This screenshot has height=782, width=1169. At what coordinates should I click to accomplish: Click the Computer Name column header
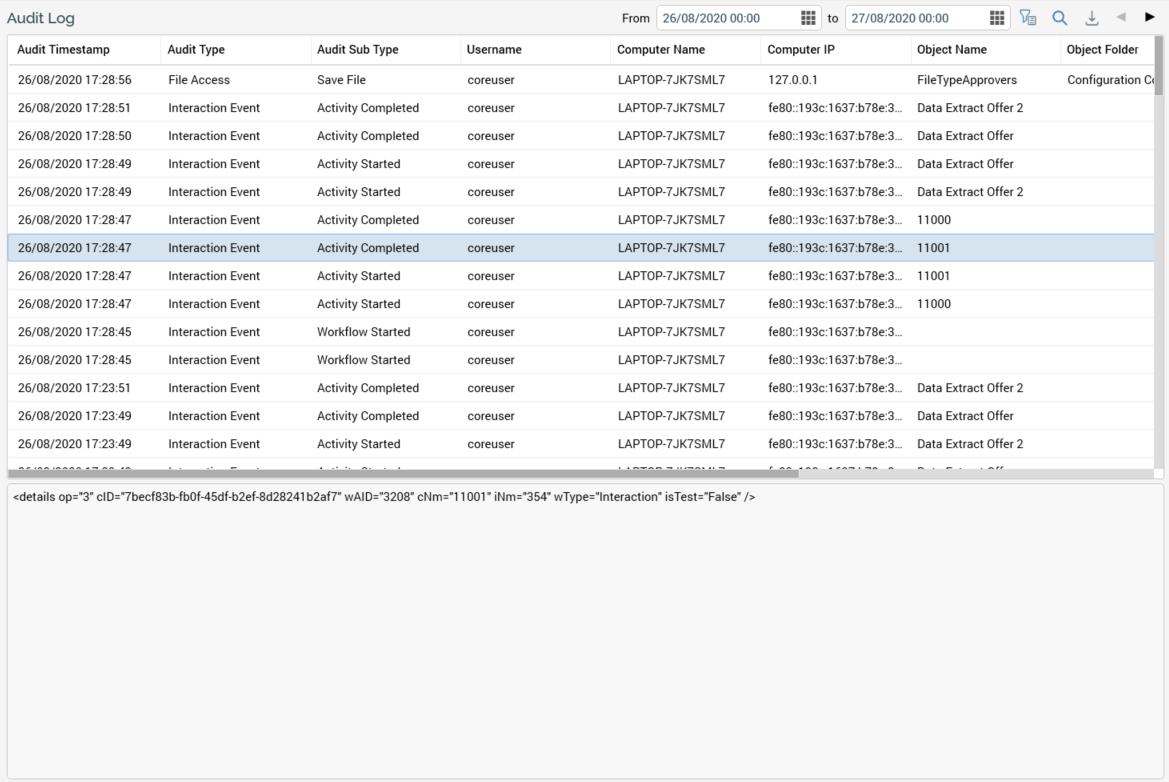click(661, 50)
